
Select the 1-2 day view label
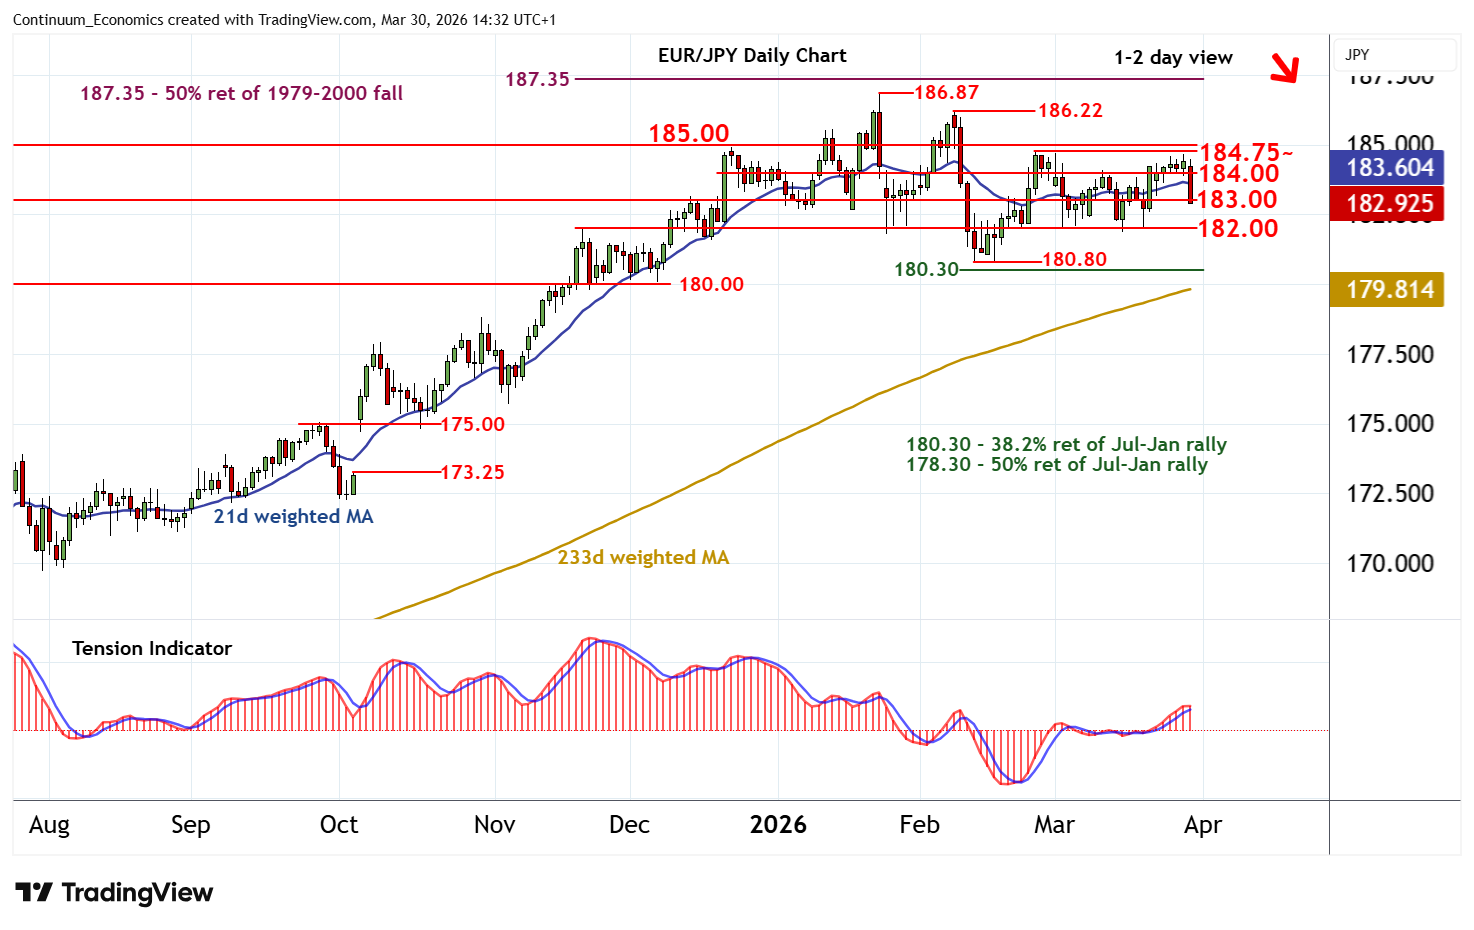(x=1173, y=58)
